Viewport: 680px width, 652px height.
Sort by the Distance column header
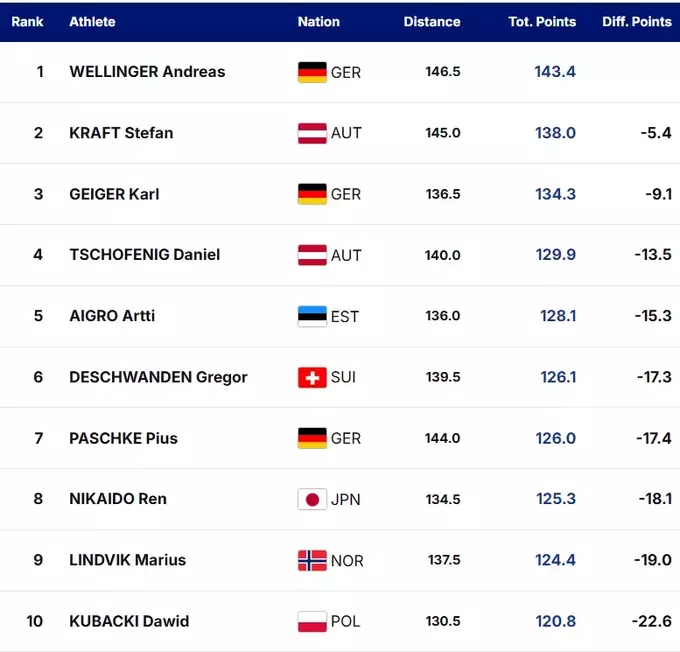coord(432,21)
